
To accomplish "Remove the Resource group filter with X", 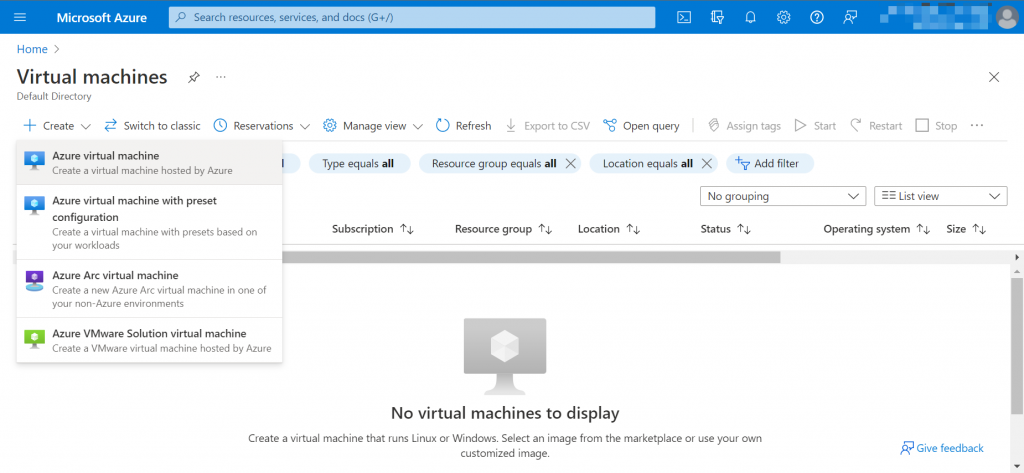I will [570, 163].
